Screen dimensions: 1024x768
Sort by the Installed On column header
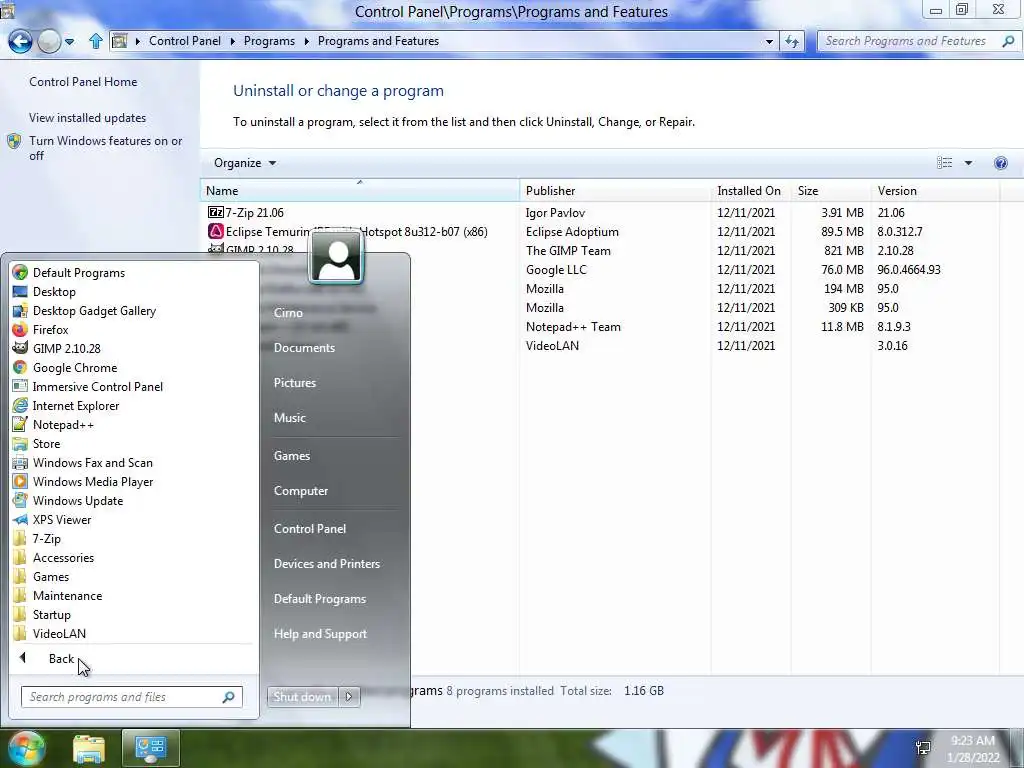pos(750,191)
